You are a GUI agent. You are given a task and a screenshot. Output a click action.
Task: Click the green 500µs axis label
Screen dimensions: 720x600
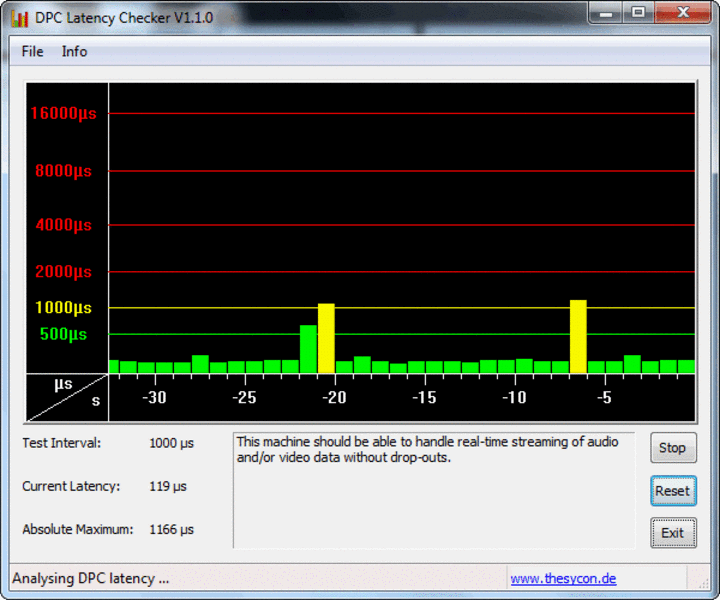[x=63, y=334]
